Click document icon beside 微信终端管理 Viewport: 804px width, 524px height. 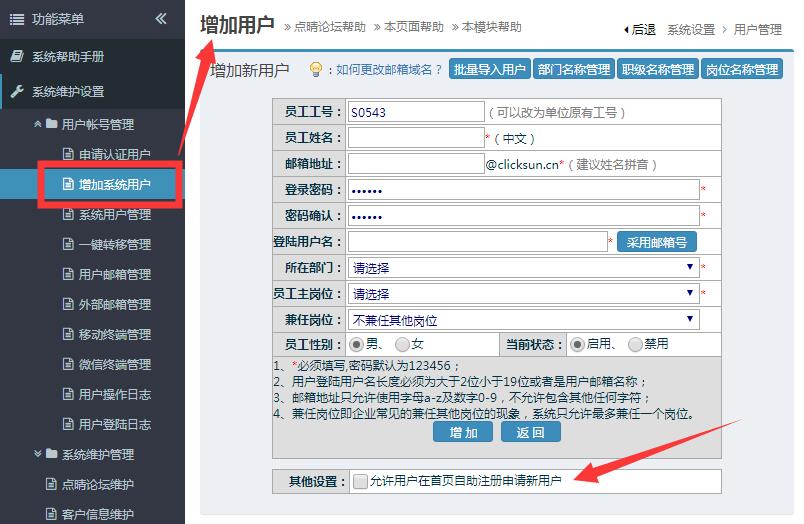68,364
